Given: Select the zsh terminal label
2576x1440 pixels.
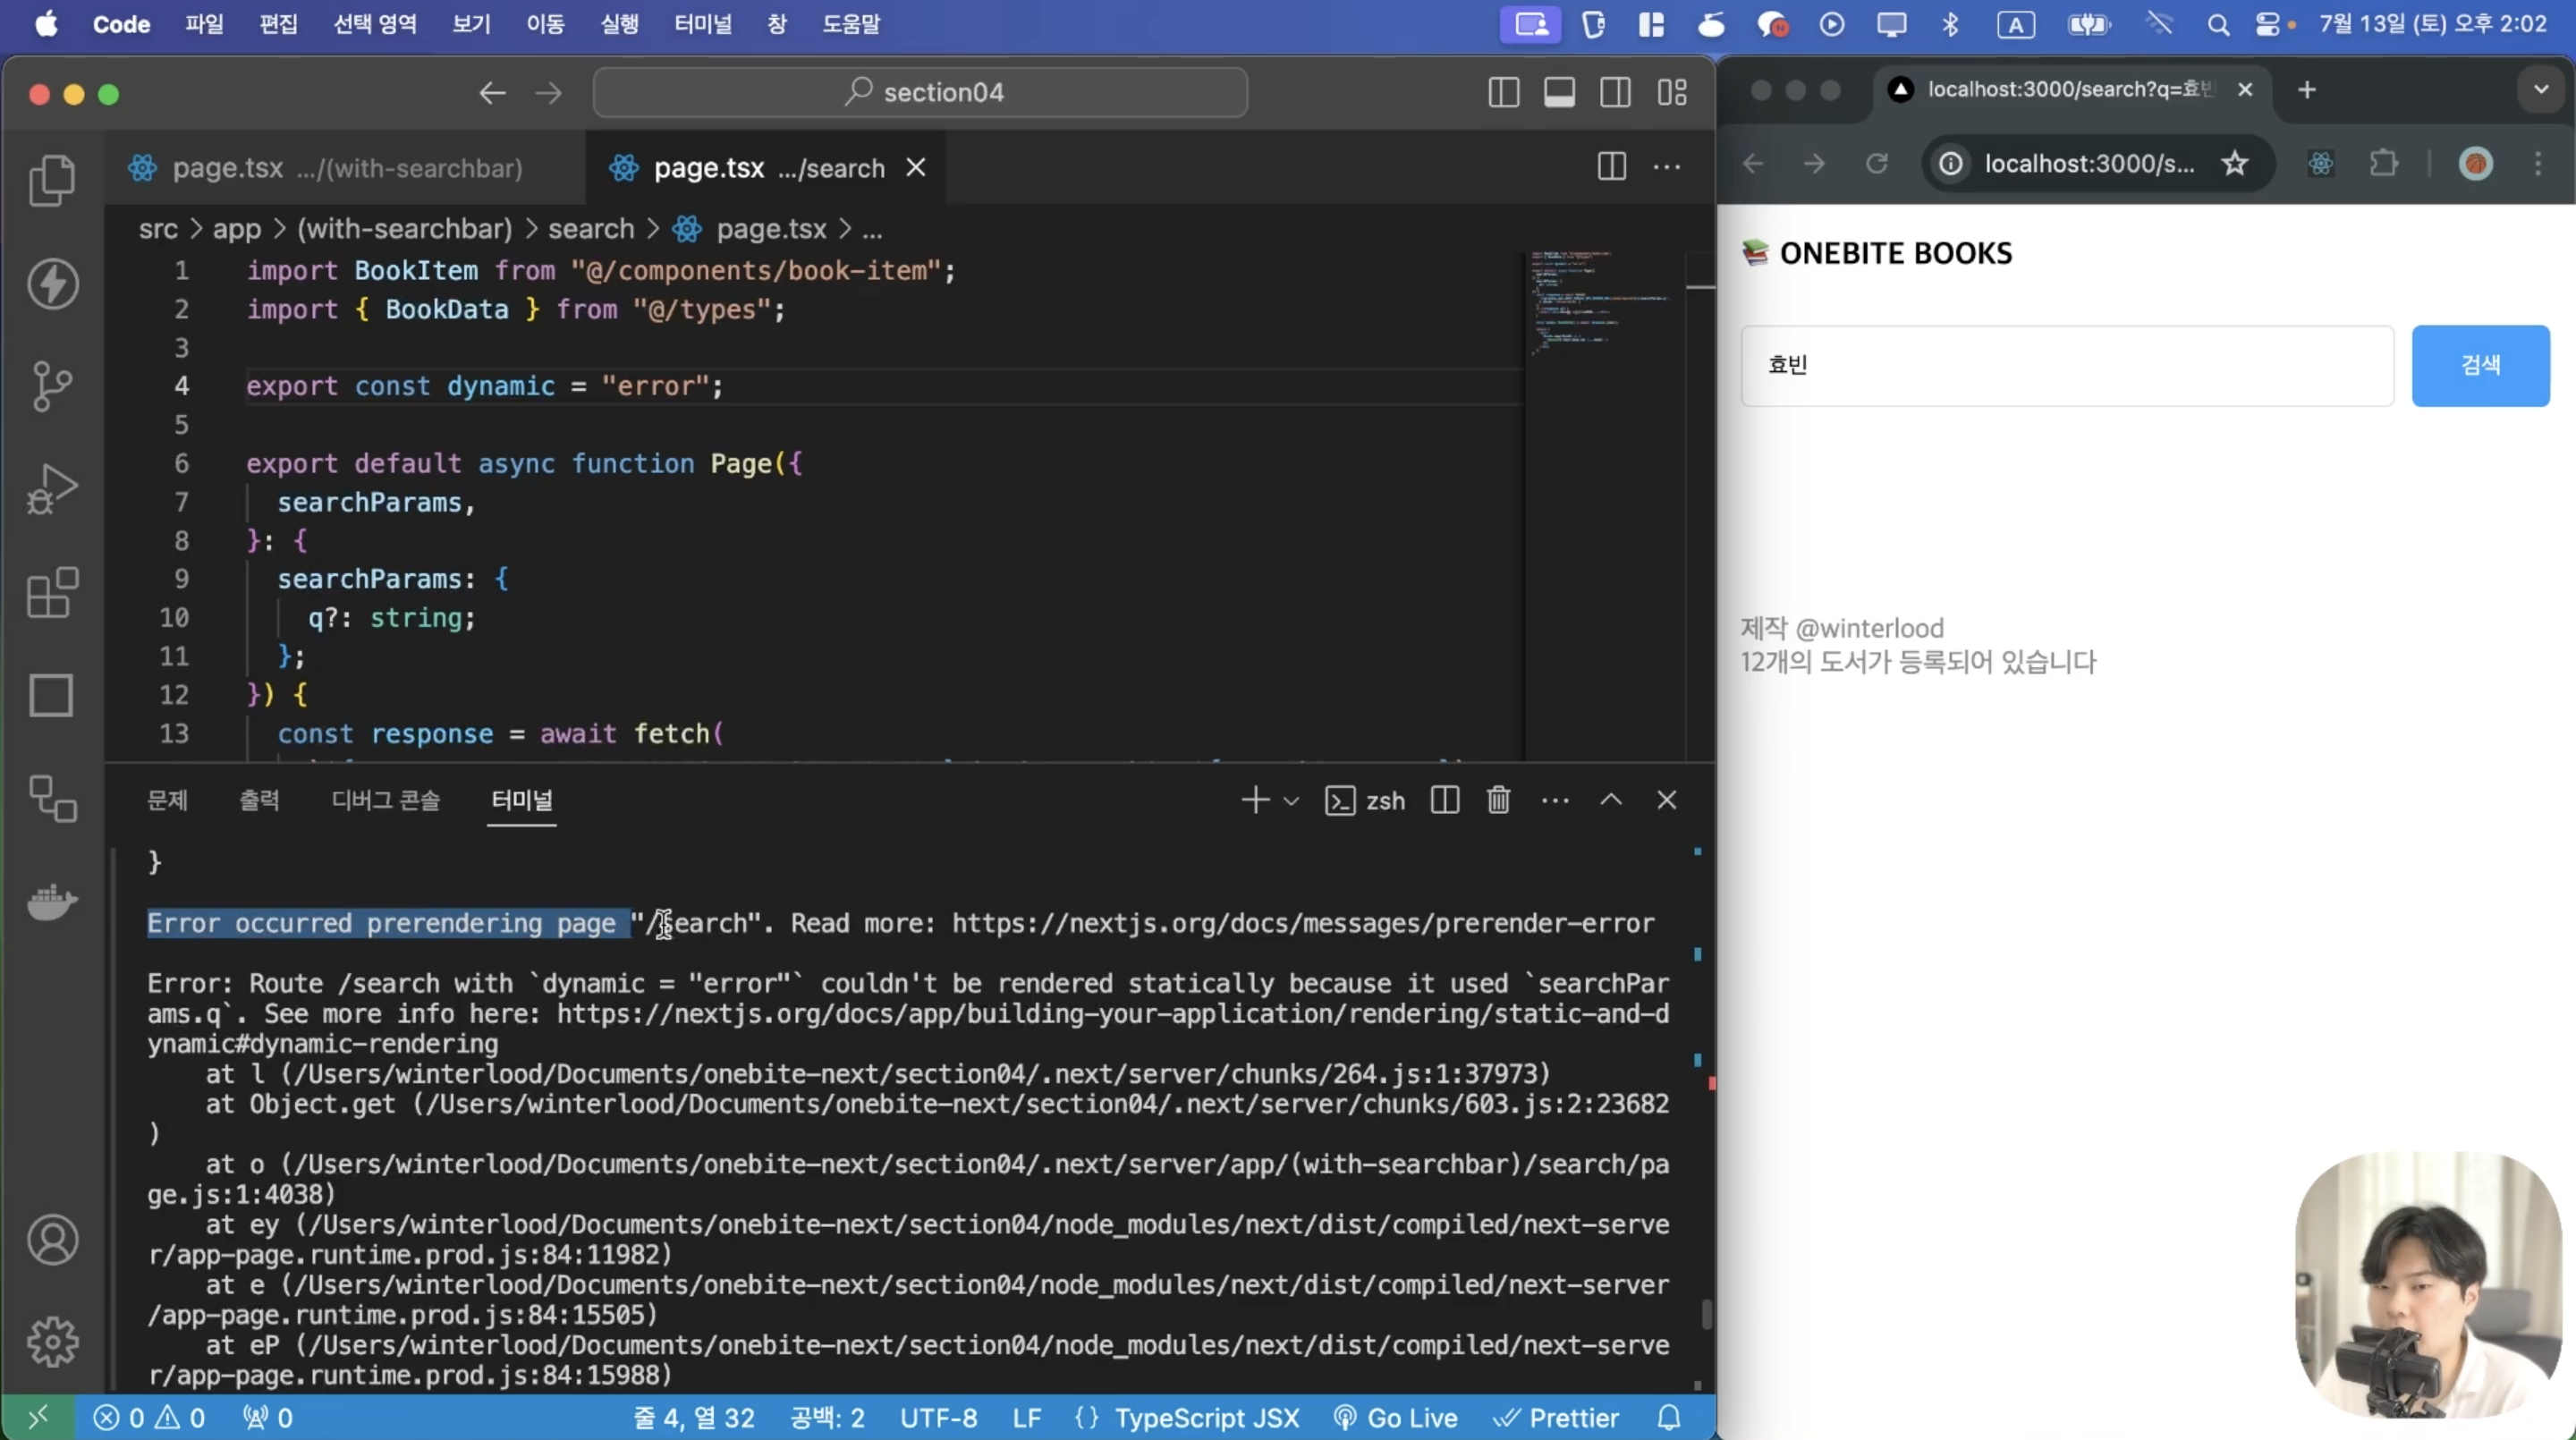Looking at the screenshot, I should (x=1365, y=801).
